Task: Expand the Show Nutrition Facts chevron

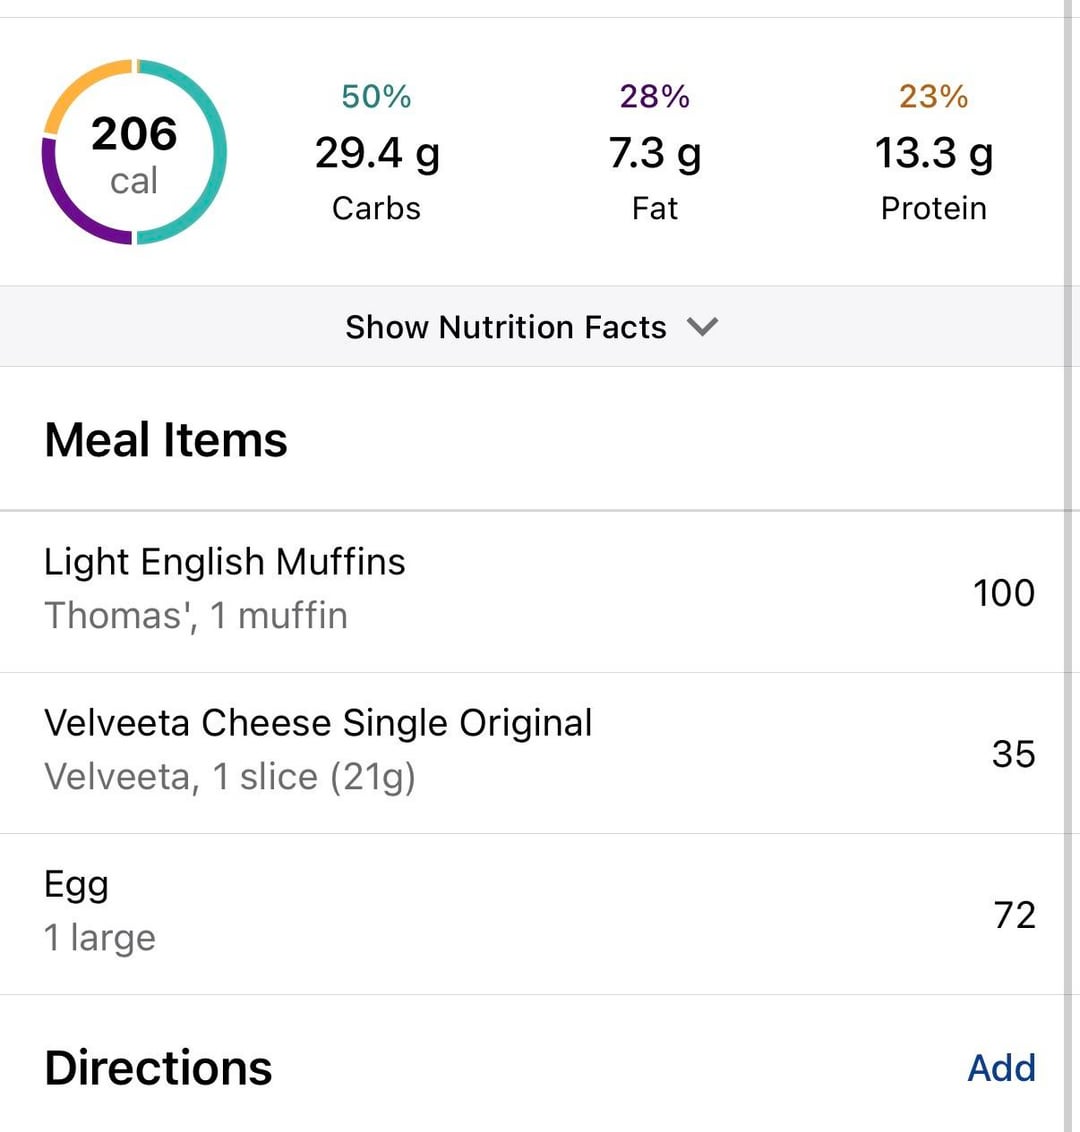Action: [x=703, y=327]
